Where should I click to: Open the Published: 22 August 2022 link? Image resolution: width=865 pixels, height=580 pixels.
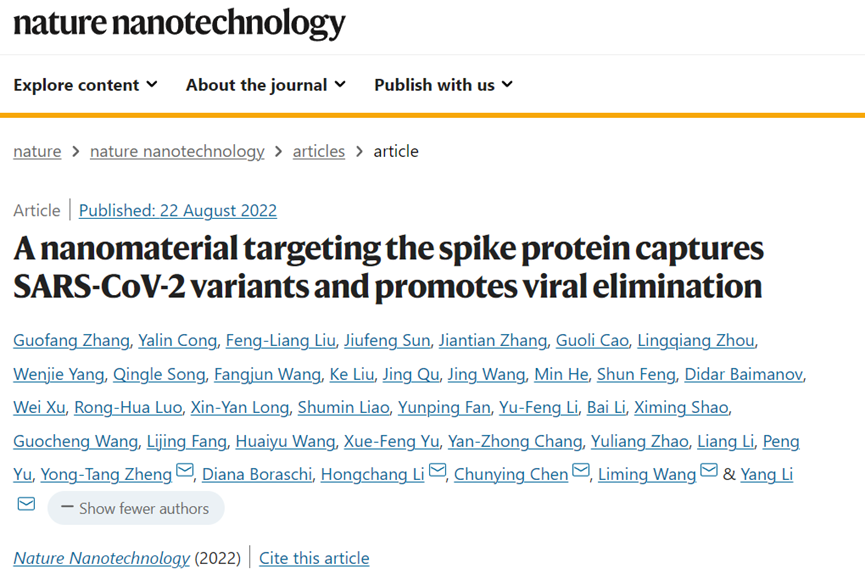coord(178,210)
